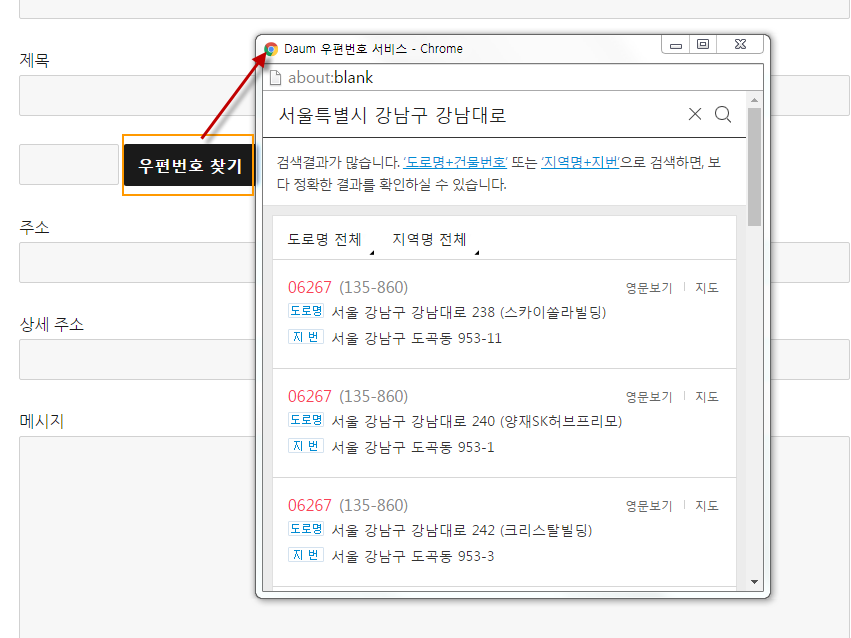Image resolution: width=851 pixels, height=638 pixels.
Task: Select road address 강남대로 242 (크리스탈빌딩)
Action: pyautogui.click(x=462, y=531)
